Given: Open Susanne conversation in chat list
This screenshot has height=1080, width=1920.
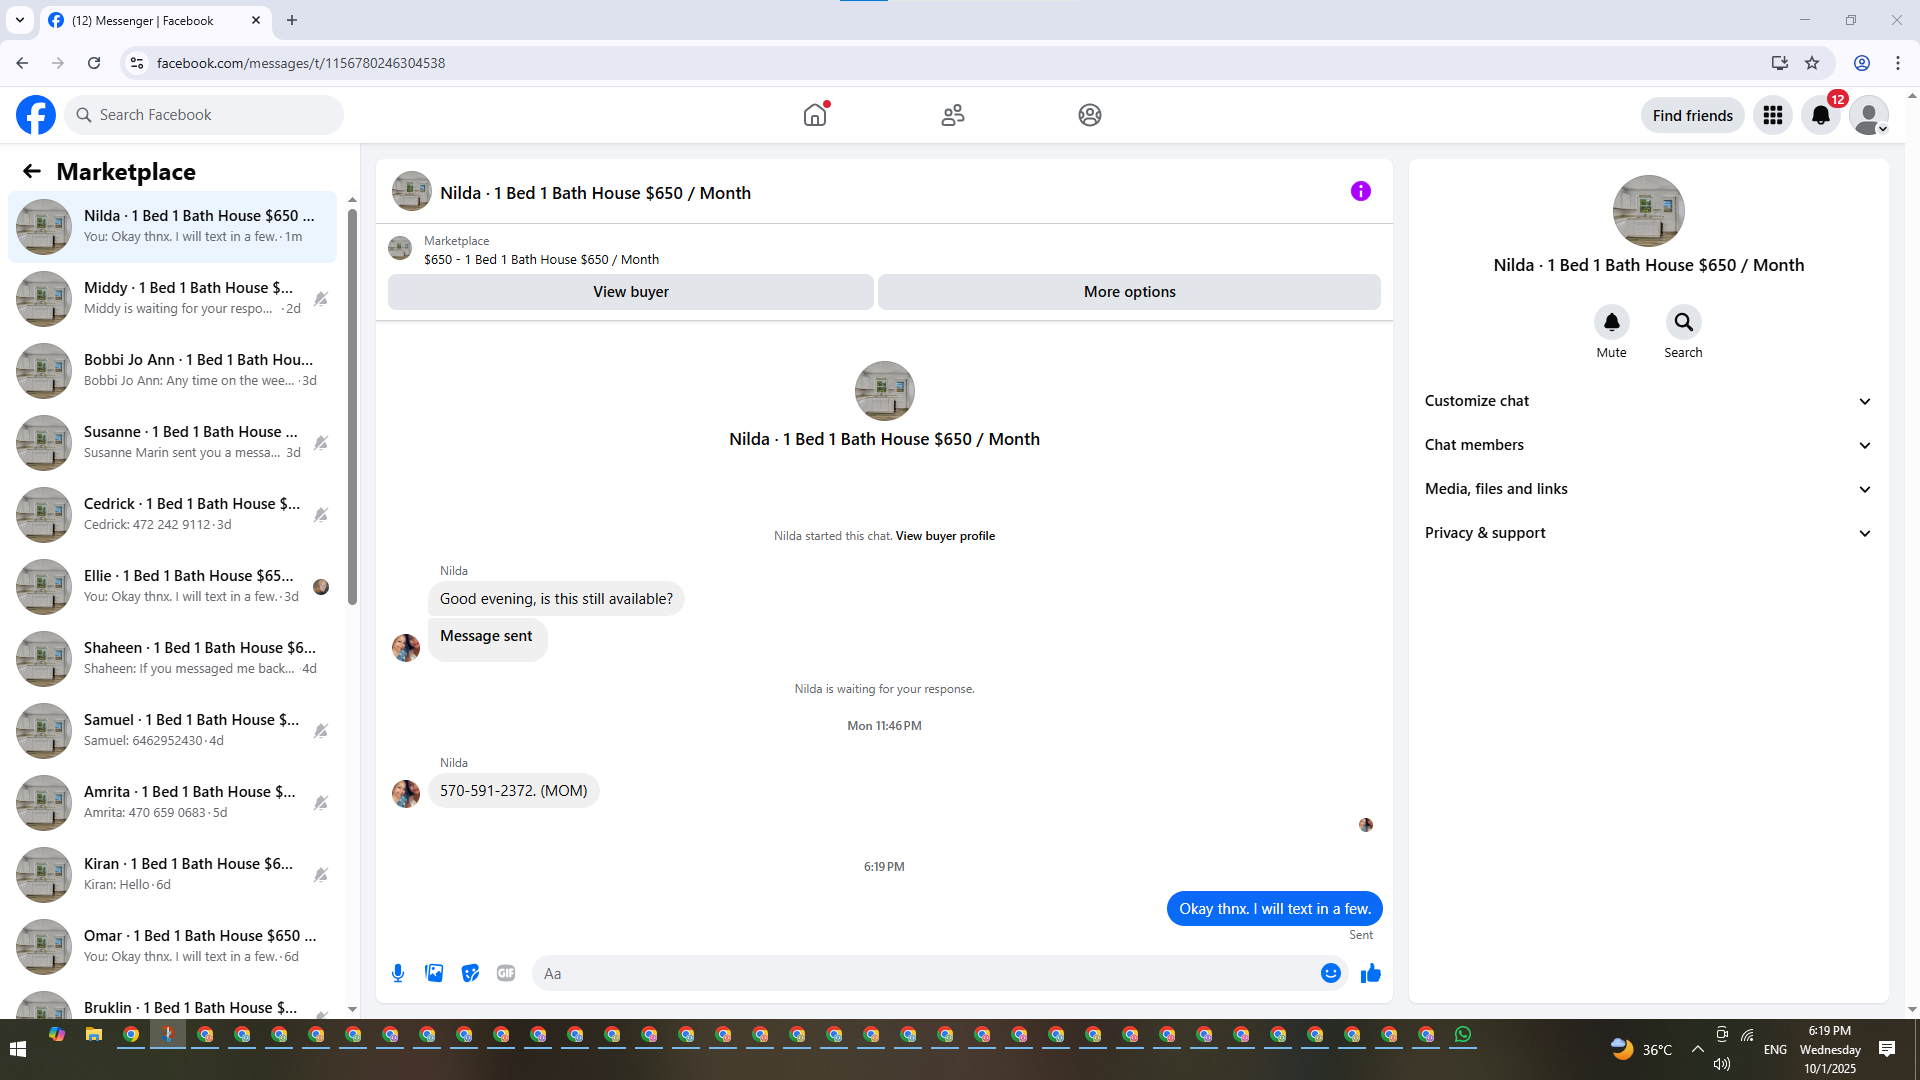Looking at the screenshot, I should tap(172, 443).
